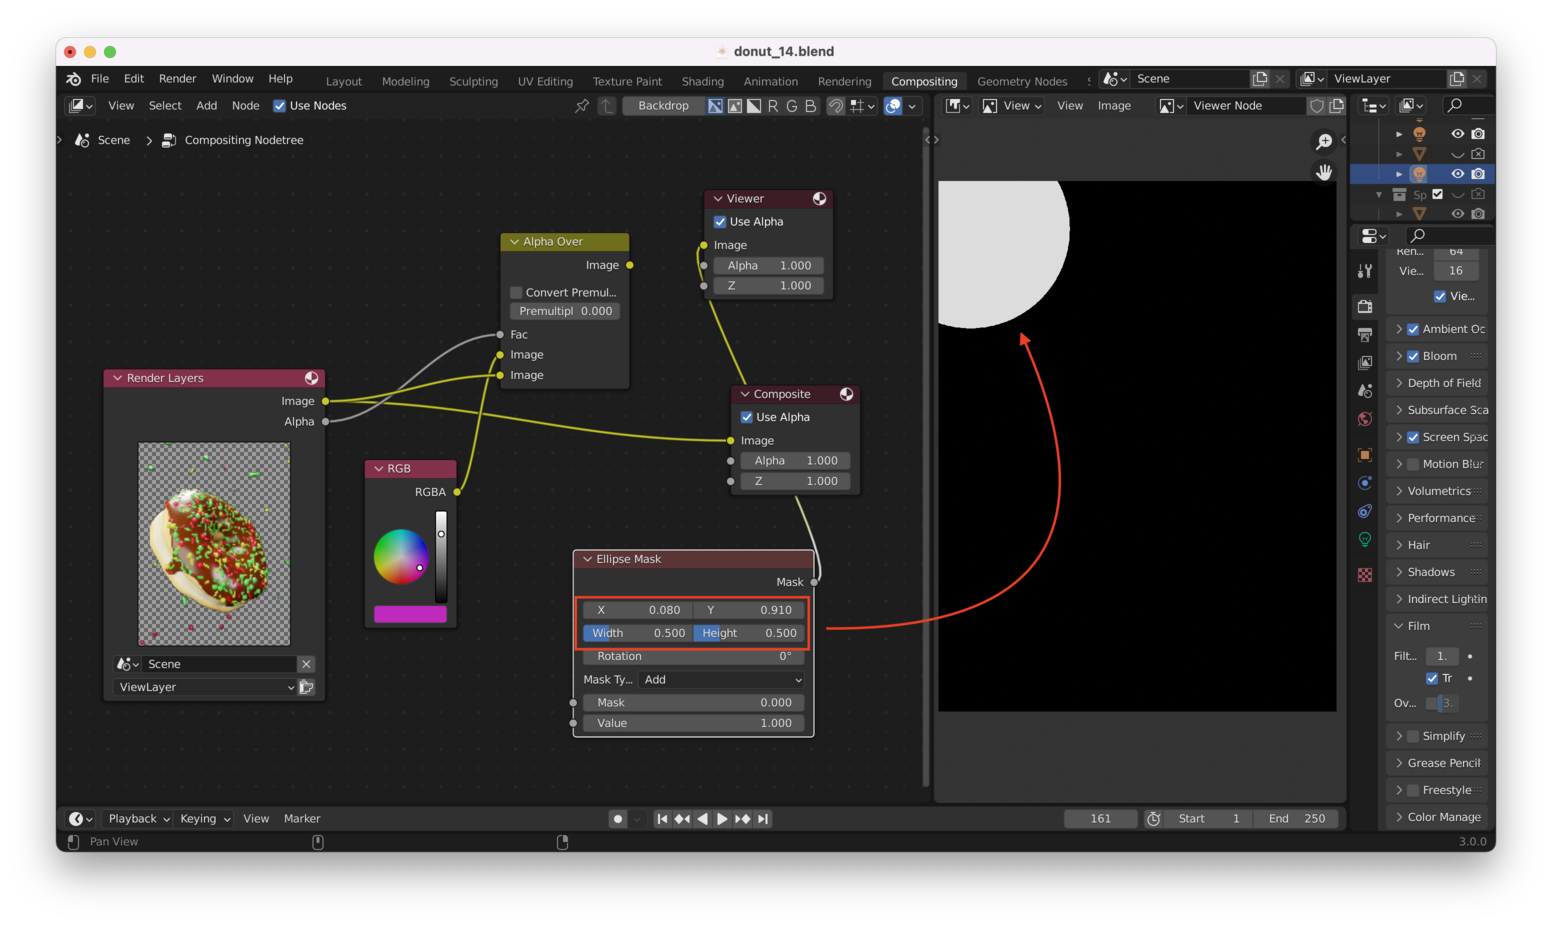Click the magenta color swatch on the RGB node

click(x=410, y=614)
